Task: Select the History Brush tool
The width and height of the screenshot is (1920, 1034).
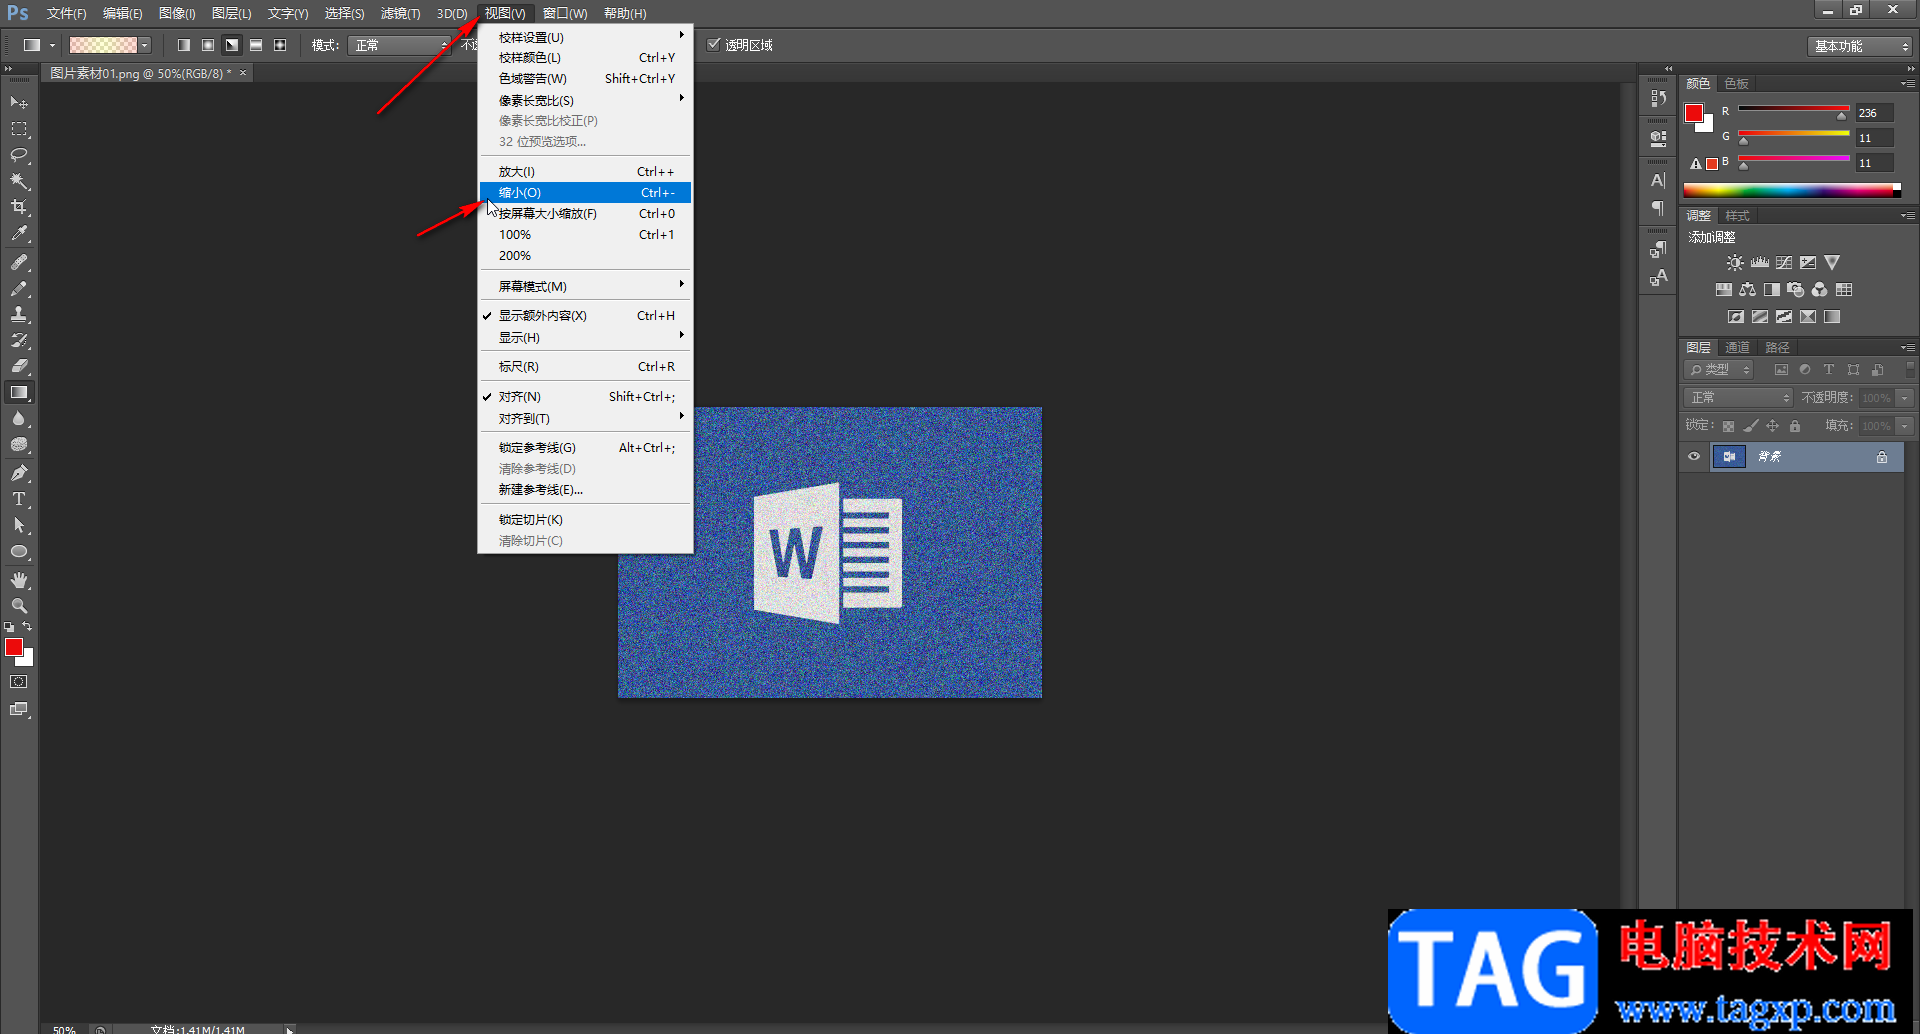Action: (x=19, y=340)
